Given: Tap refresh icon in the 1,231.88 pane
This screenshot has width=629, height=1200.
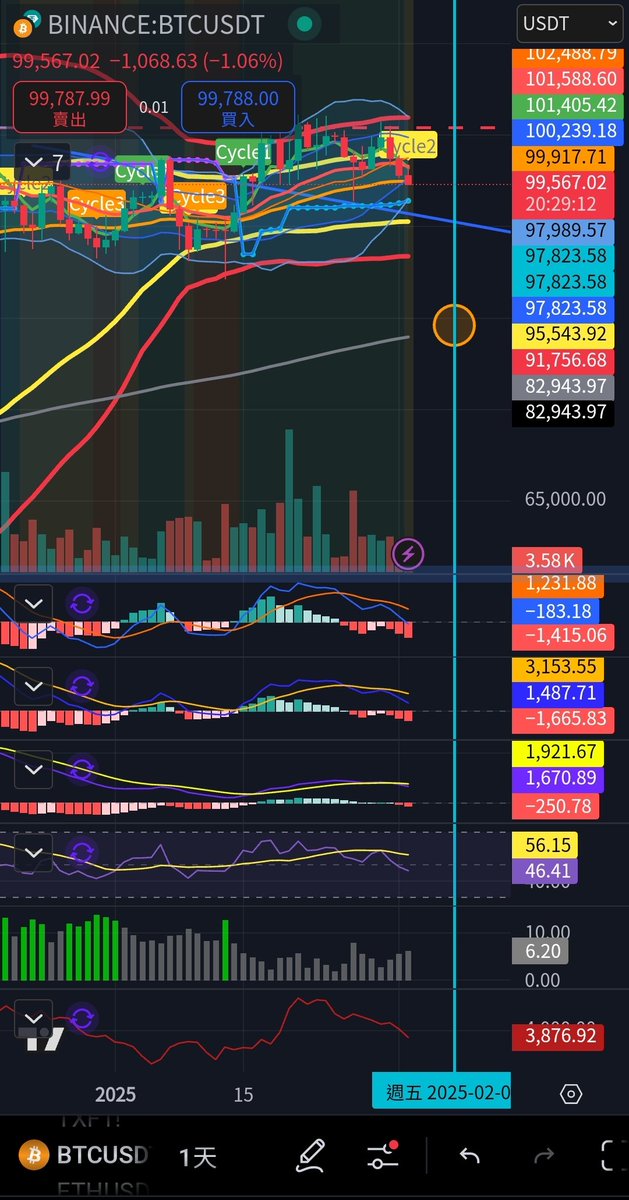Looking at the screenshot, I should pos(82,603).
